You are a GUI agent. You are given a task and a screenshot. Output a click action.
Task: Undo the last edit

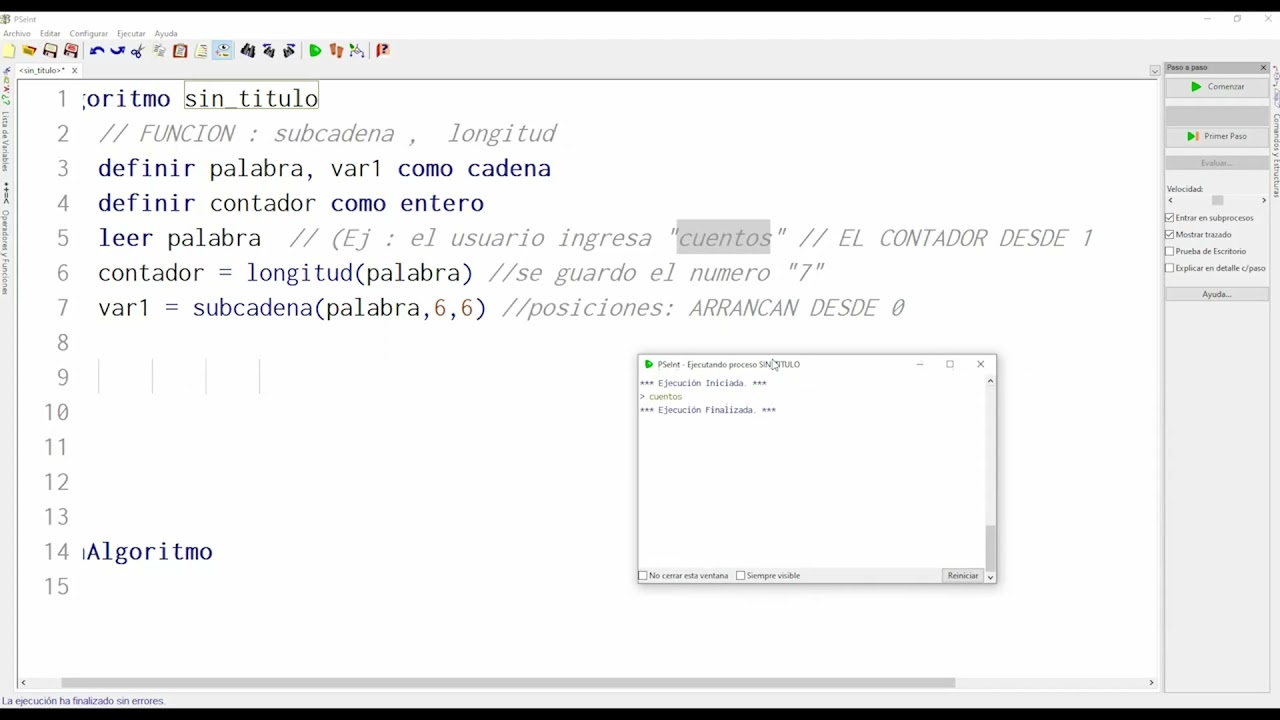point(96,51)
